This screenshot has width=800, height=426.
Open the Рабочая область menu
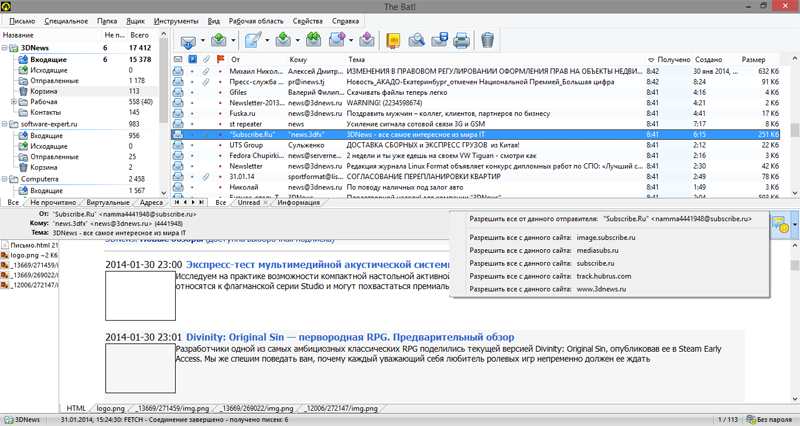coord(256,21)
